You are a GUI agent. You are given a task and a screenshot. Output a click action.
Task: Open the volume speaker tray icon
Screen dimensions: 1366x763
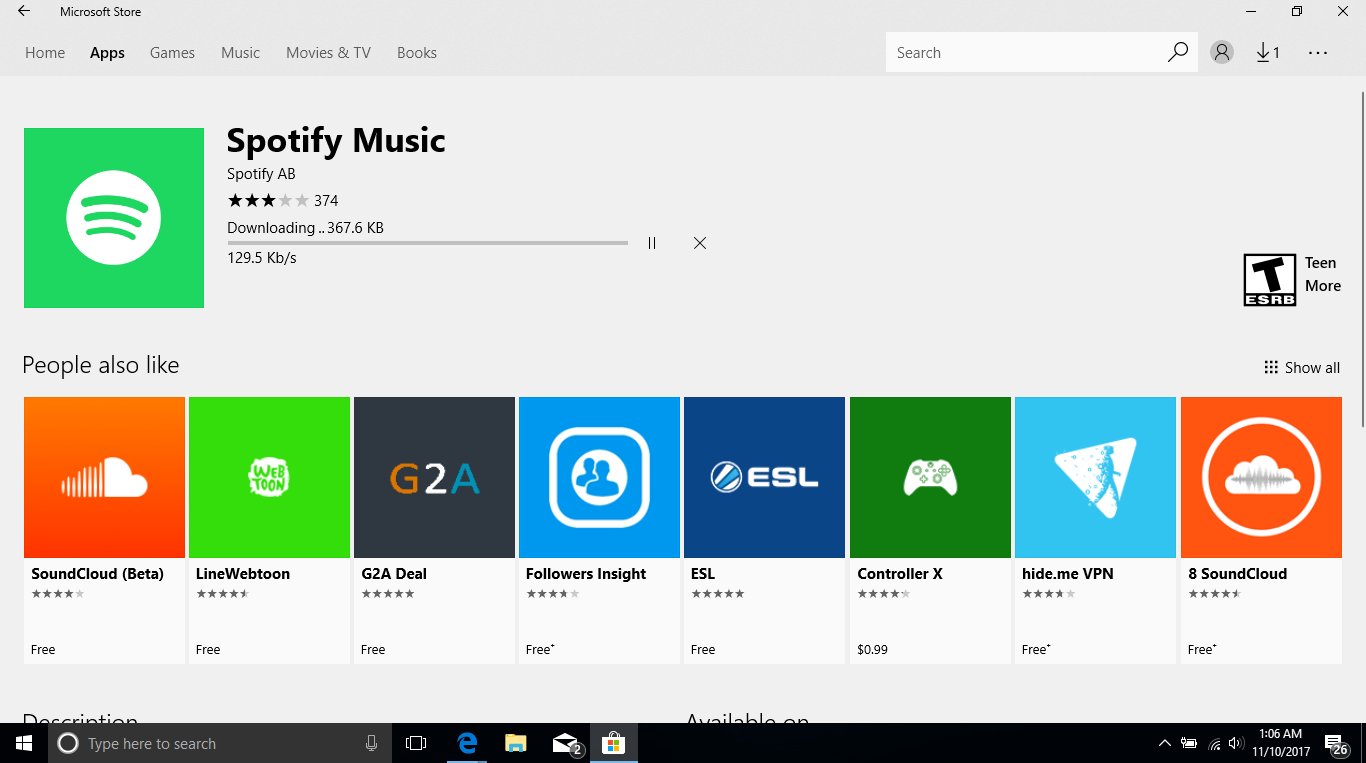click(1236, 743)
